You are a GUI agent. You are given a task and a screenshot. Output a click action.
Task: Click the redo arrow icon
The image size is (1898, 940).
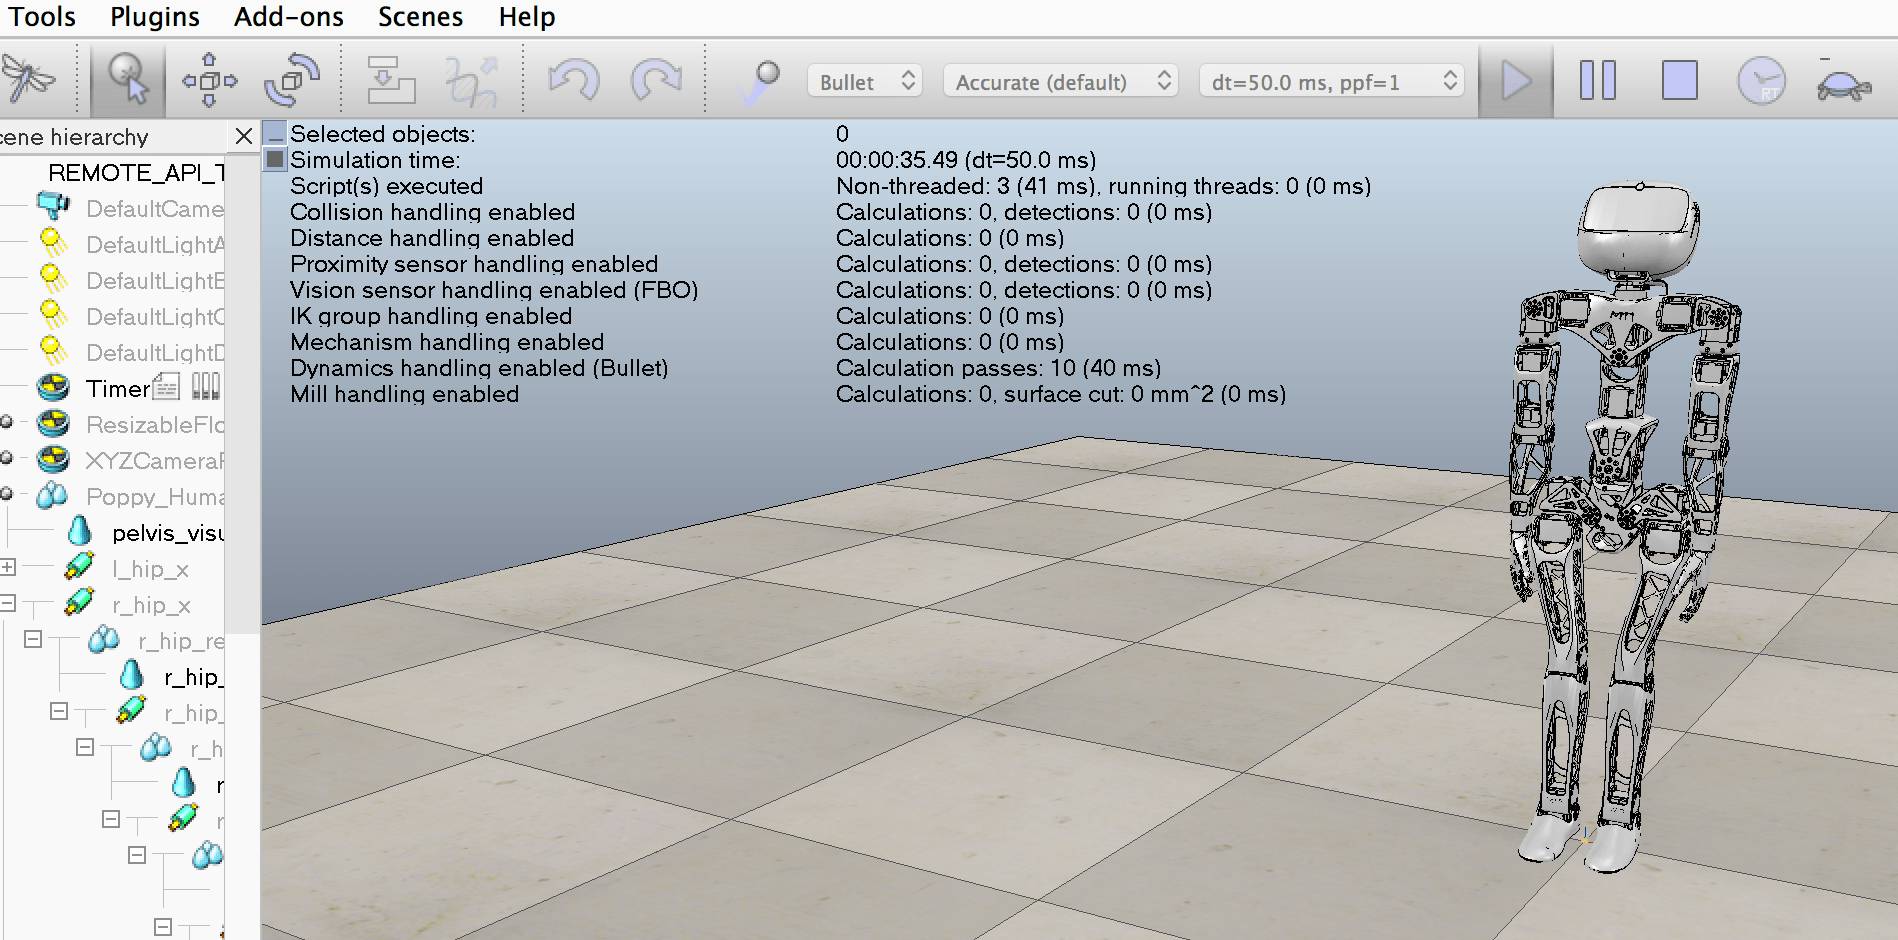click(x=656, y=80)
